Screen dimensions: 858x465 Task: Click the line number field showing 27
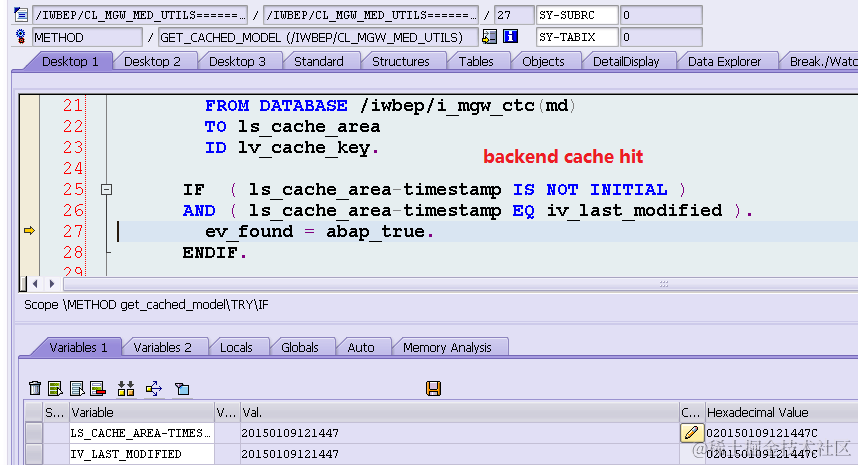pyautogui.click(x=514, y=15)
